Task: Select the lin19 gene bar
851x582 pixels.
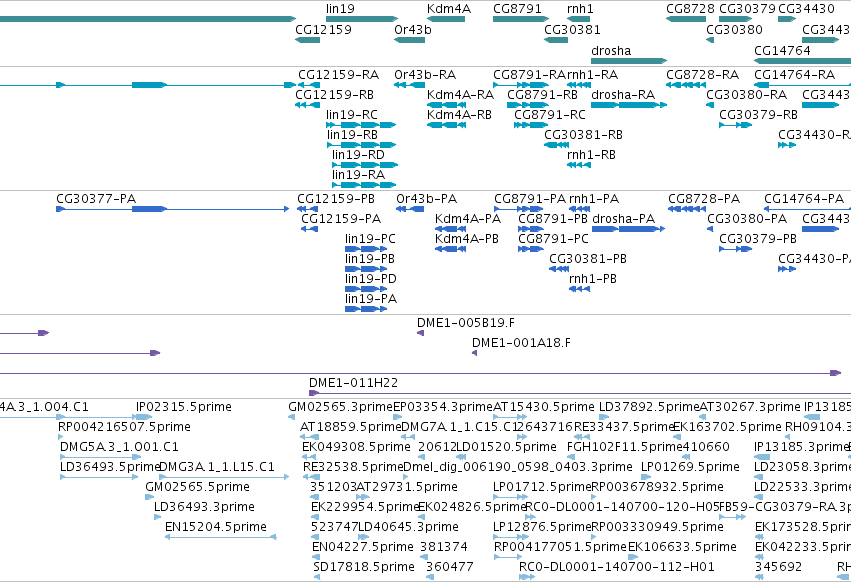Action: (x=362, y=19)
